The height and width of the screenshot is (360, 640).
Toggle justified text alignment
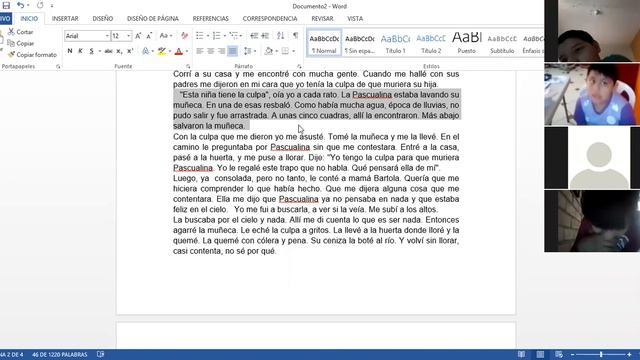(x=233, y=51)
